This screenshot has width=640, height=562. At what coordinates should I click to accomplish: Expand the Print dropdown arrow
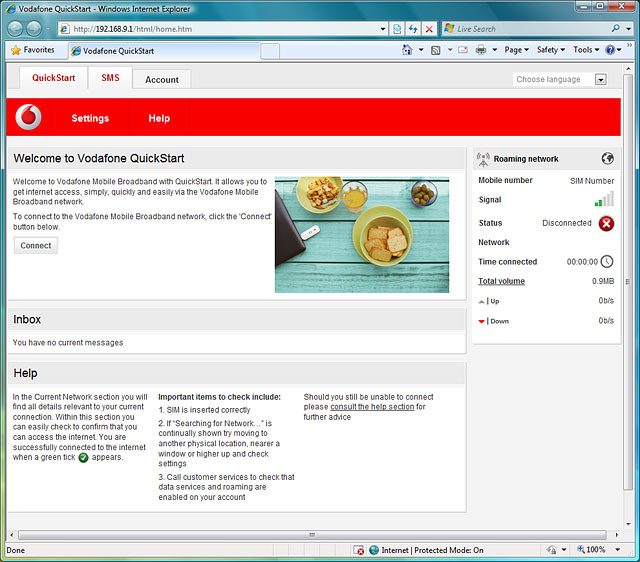tap(495, 50)
